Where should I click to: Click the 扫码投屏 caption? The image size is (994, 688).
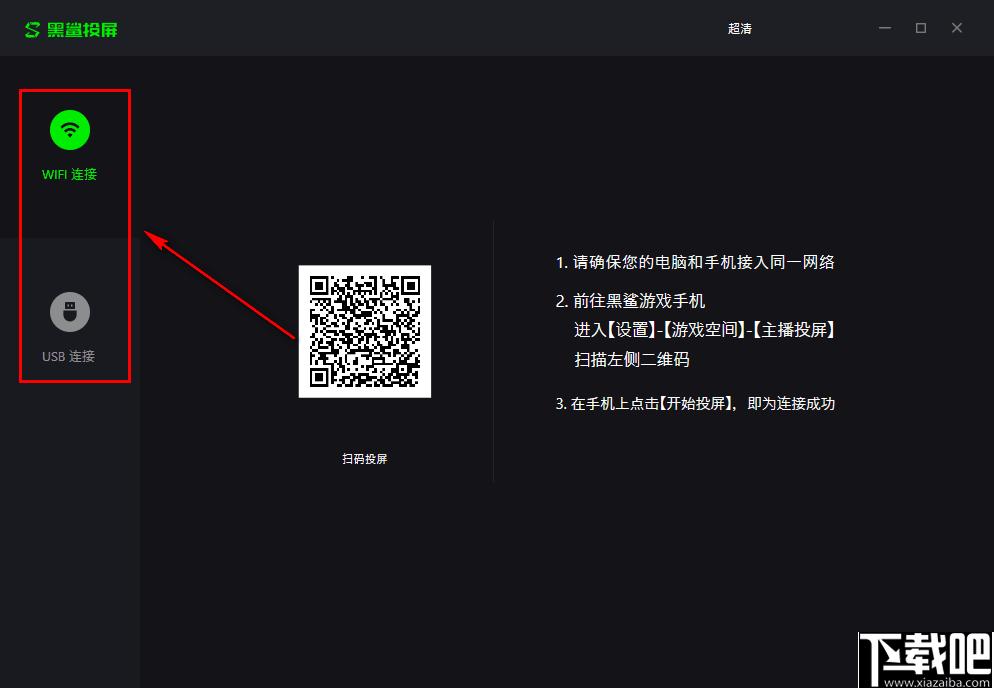pos(365,459)
